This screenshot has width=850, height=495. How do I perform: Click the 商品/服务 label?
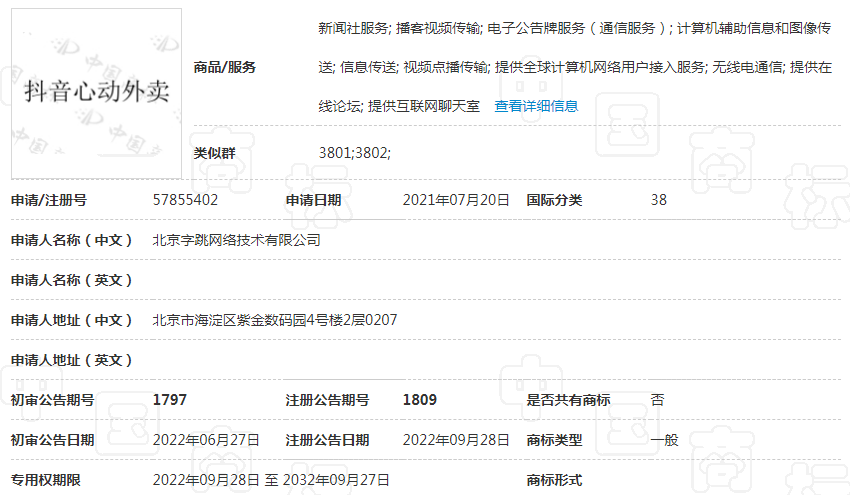point(224,67)
